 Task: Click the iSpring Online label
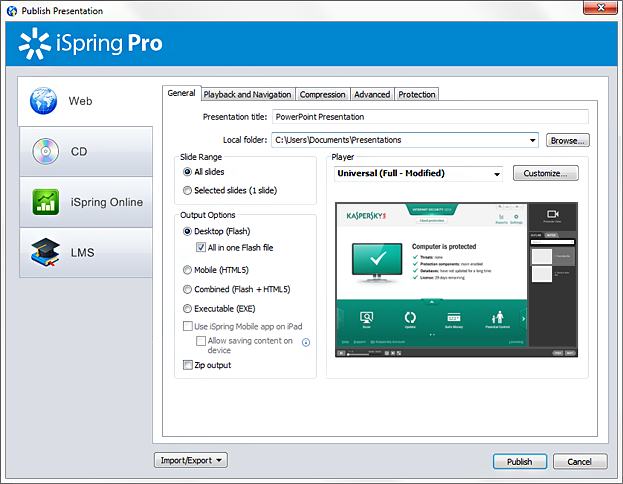coord(106,202)
